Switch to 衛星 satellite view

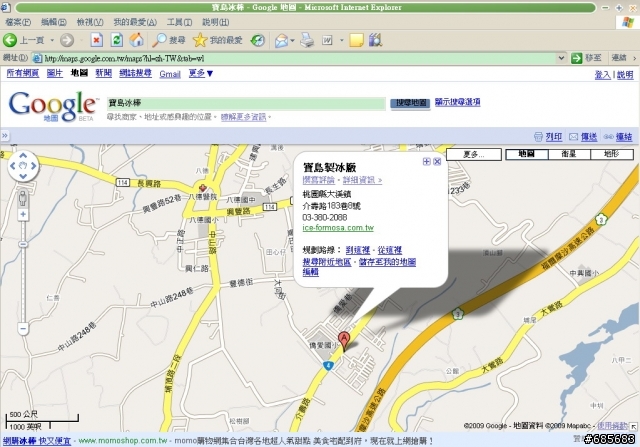(569, 154)
